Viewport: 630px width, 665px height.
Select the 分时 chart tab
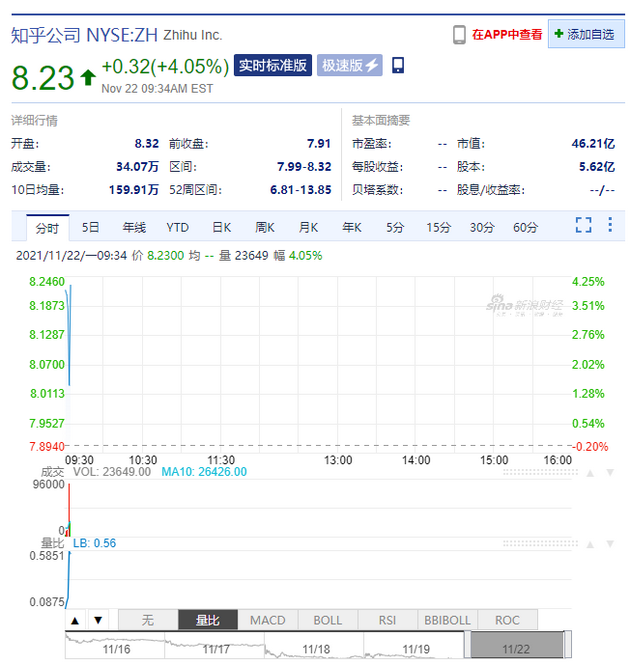tap(48, 228)
